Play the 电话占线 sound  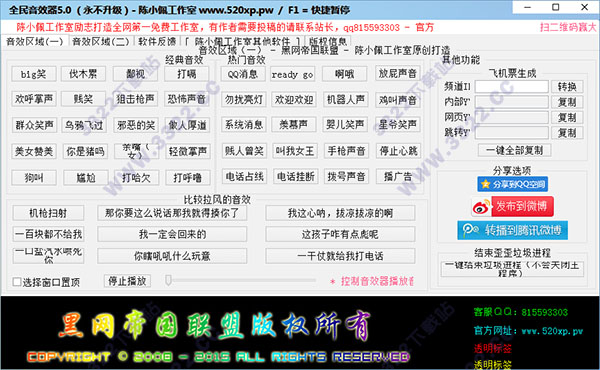pyautogui.click(x=245, y=176)
